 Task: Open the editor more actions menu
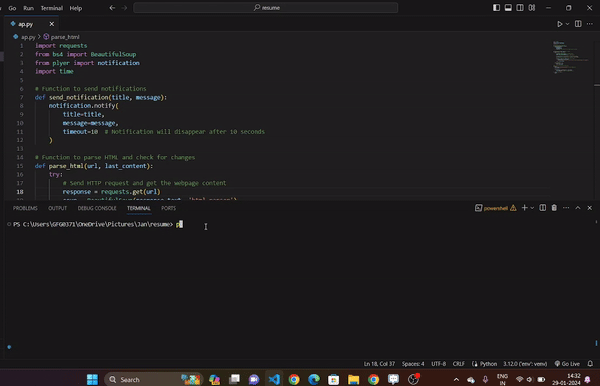click(x=590, y=24)
